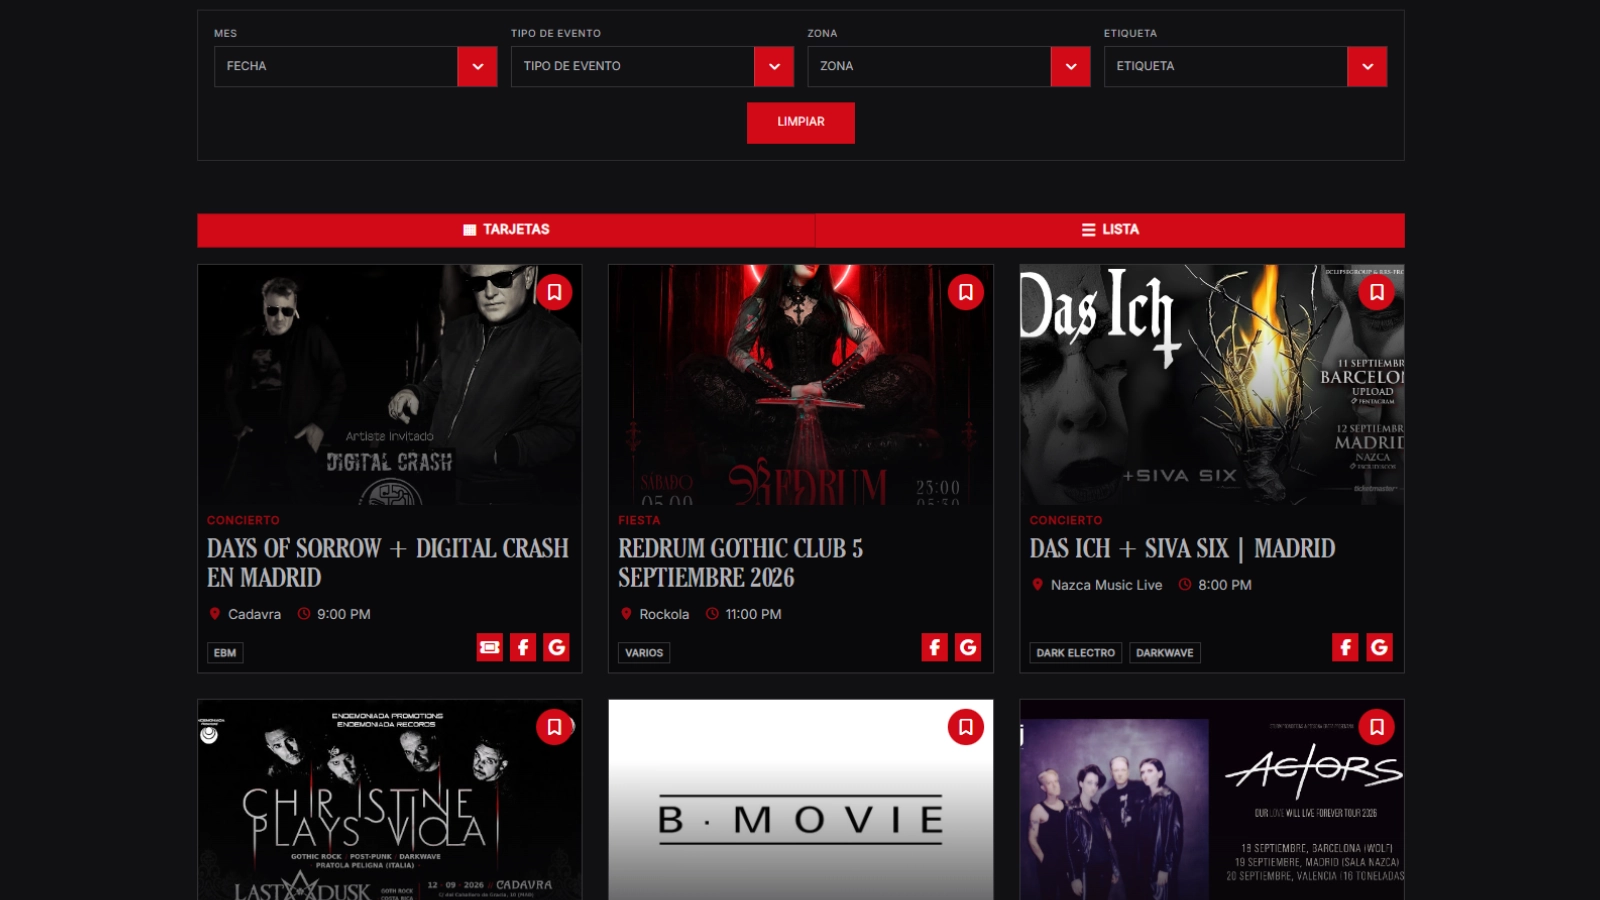Open the Actors tour poster
This screenshot has height=900, width=1600.
tap(1212, 800)
